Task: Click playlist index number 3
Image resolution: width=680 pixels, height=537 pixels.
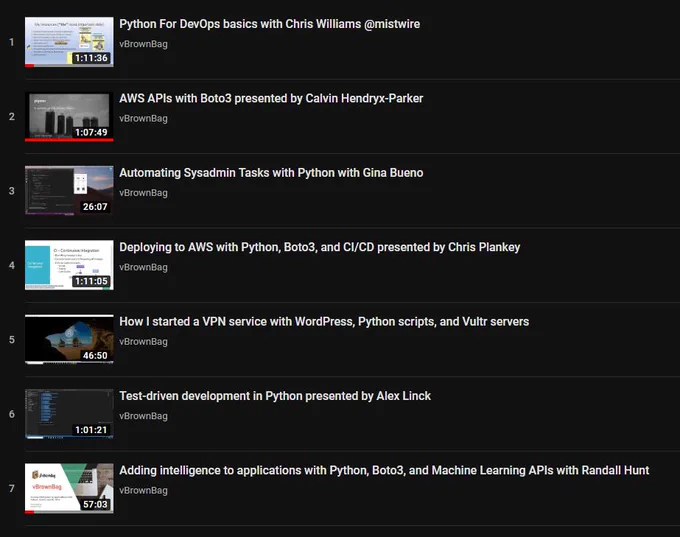Action: 12,191
